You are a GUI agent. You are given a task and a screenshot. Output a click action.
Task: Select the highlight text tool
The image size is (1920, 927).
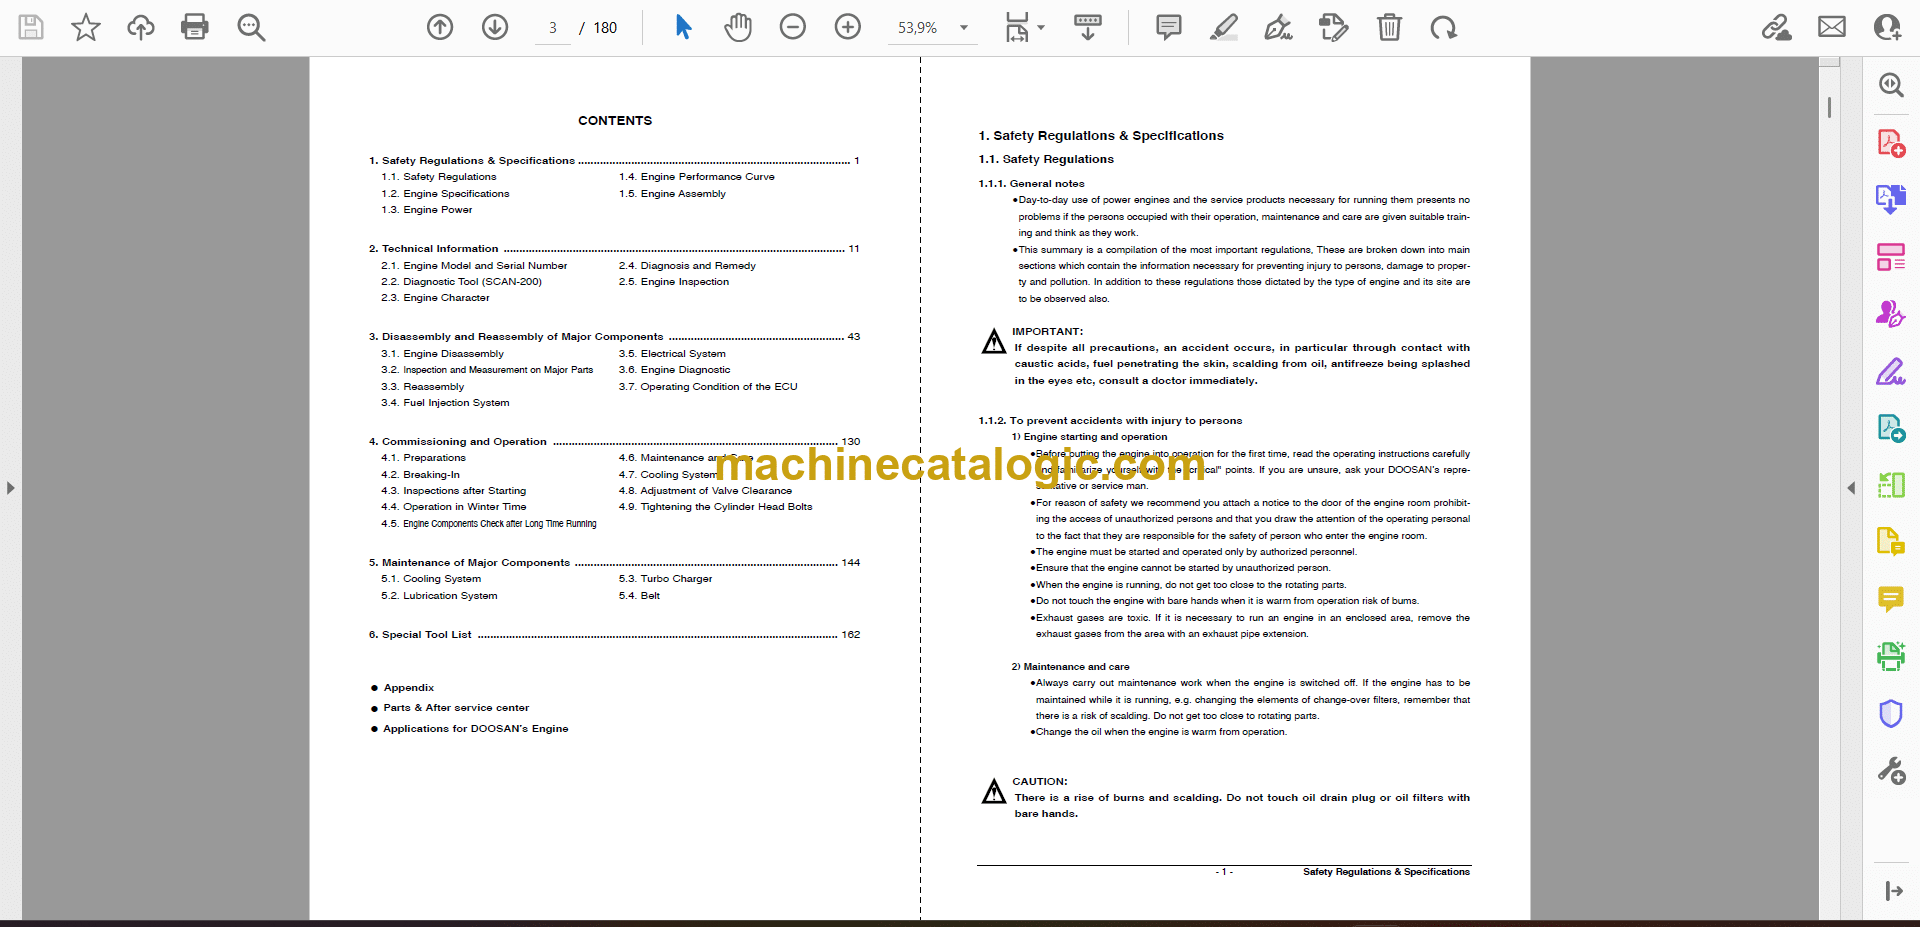(1223, 27)
